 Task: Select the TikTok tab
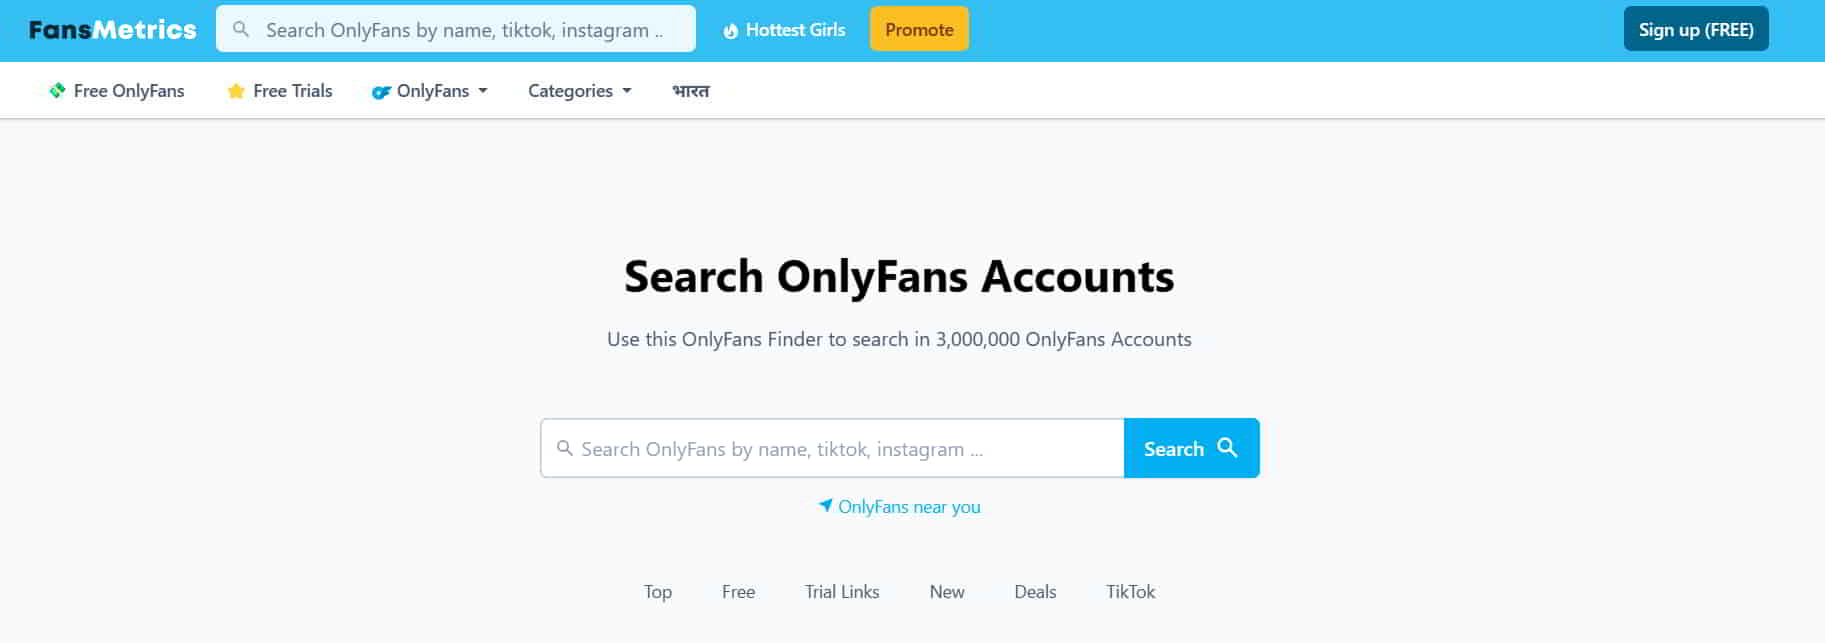click(1130, 592)
